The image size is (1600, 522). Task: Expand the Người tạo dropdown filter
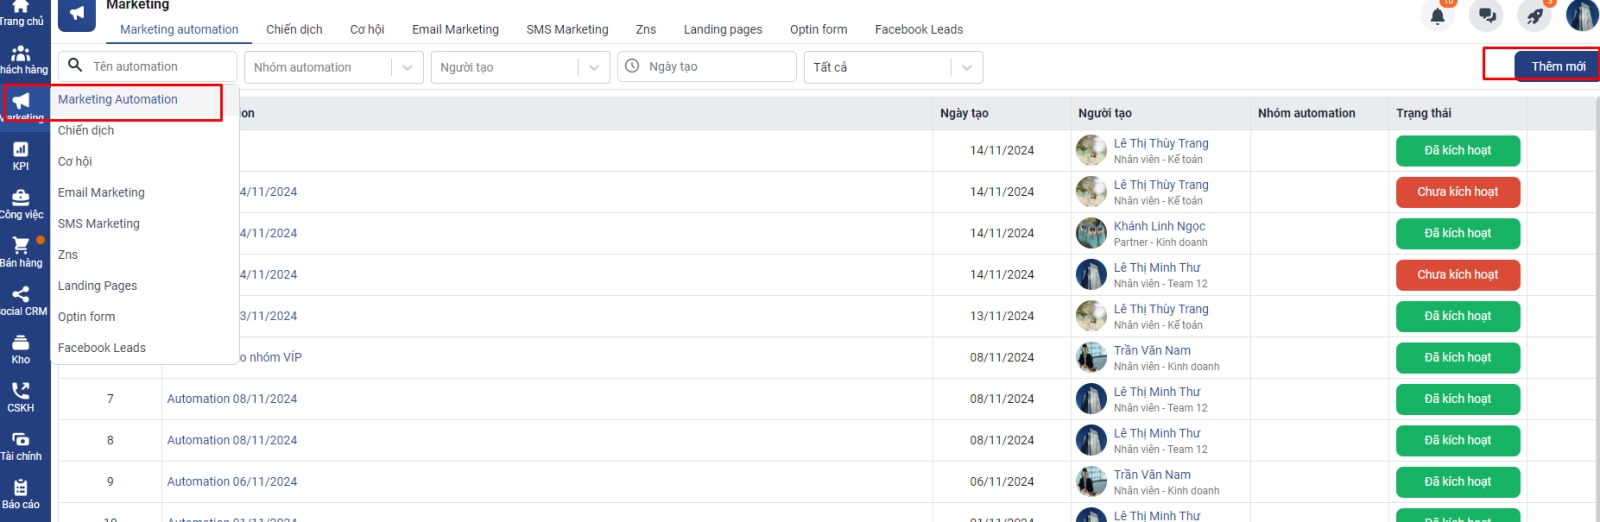[x=519, y=67]
